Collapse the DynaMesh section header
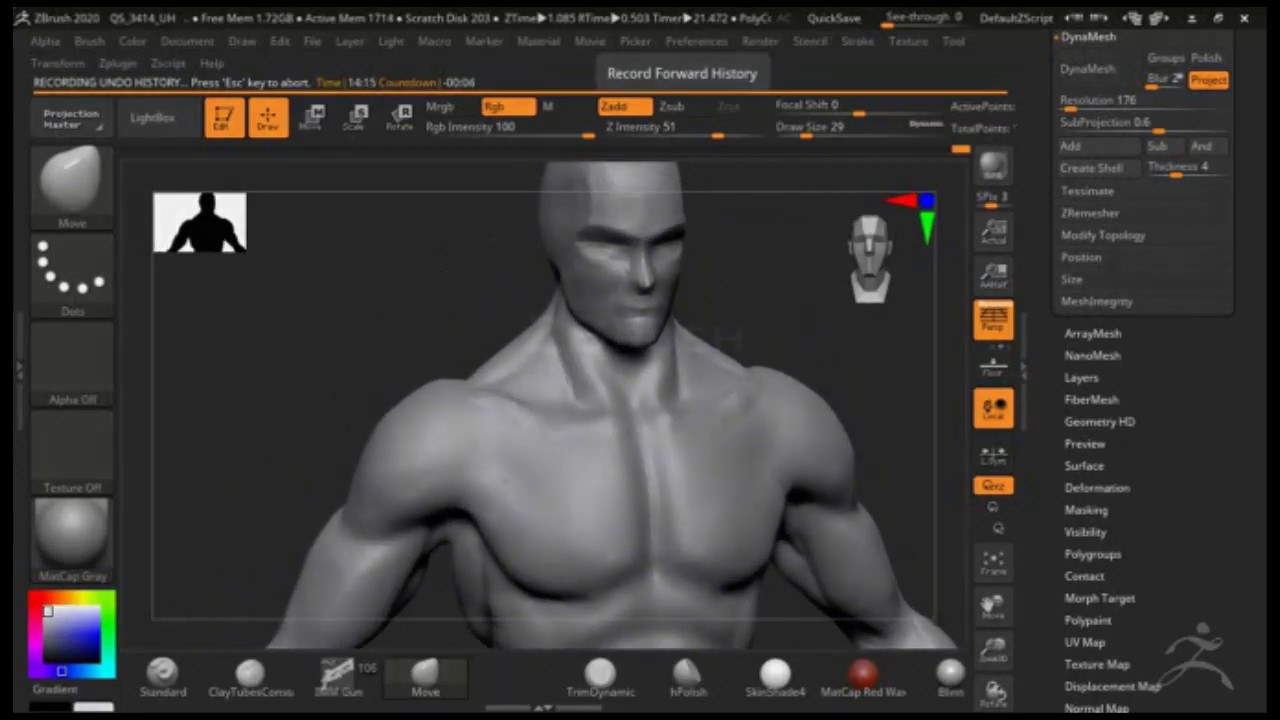 click(x=1088, y=36)
